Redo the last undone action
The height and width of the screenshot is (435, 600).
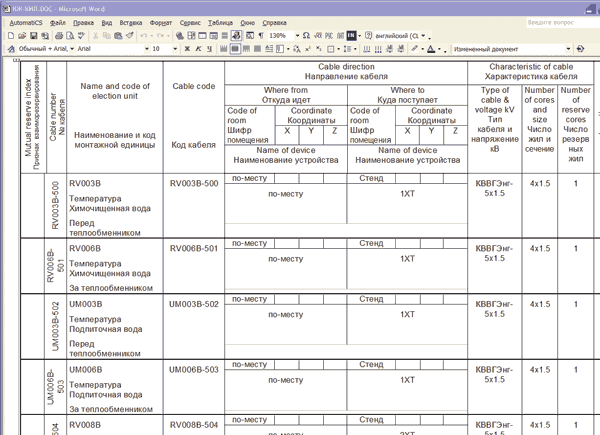(160, 36)
